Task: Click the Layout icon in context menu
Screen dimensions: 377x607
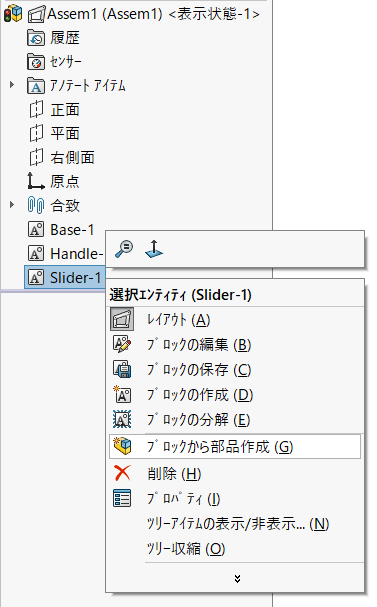Action: point(122,319)
